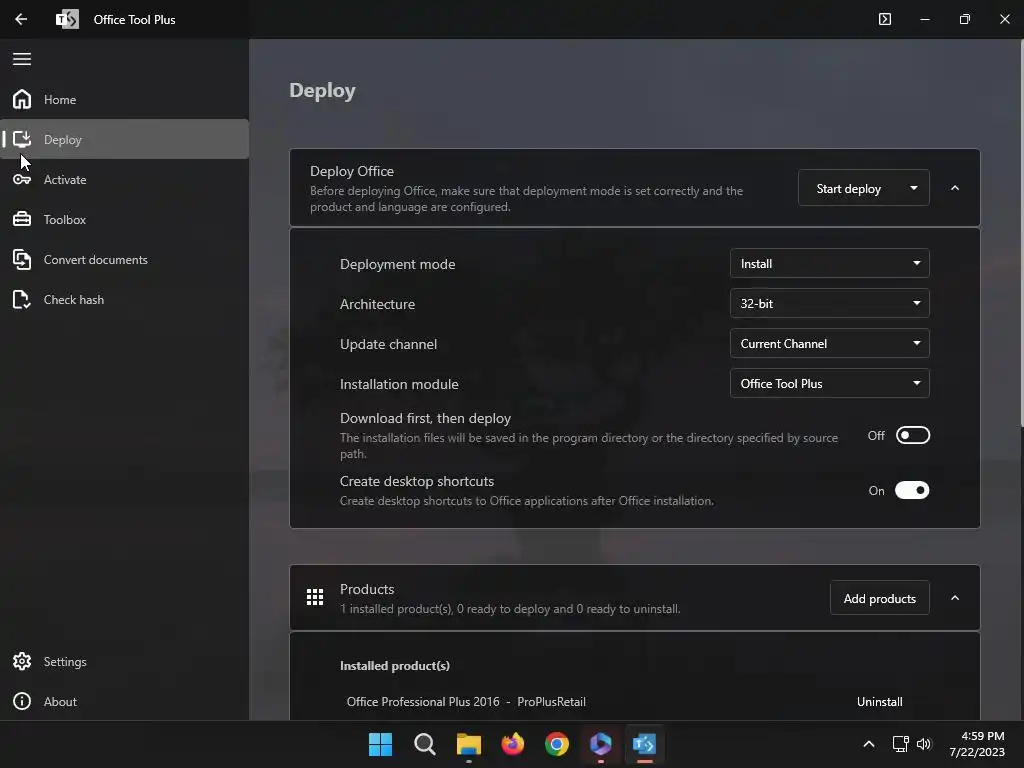
Task: Launch Google Chrome from taskbar
Action: point(556,744)
